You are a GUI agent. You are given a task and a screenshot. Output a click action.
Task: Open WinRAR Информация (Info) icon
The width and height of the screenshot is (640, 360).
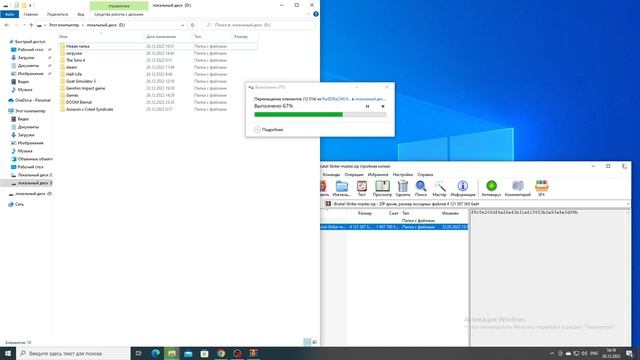[462, 189]
